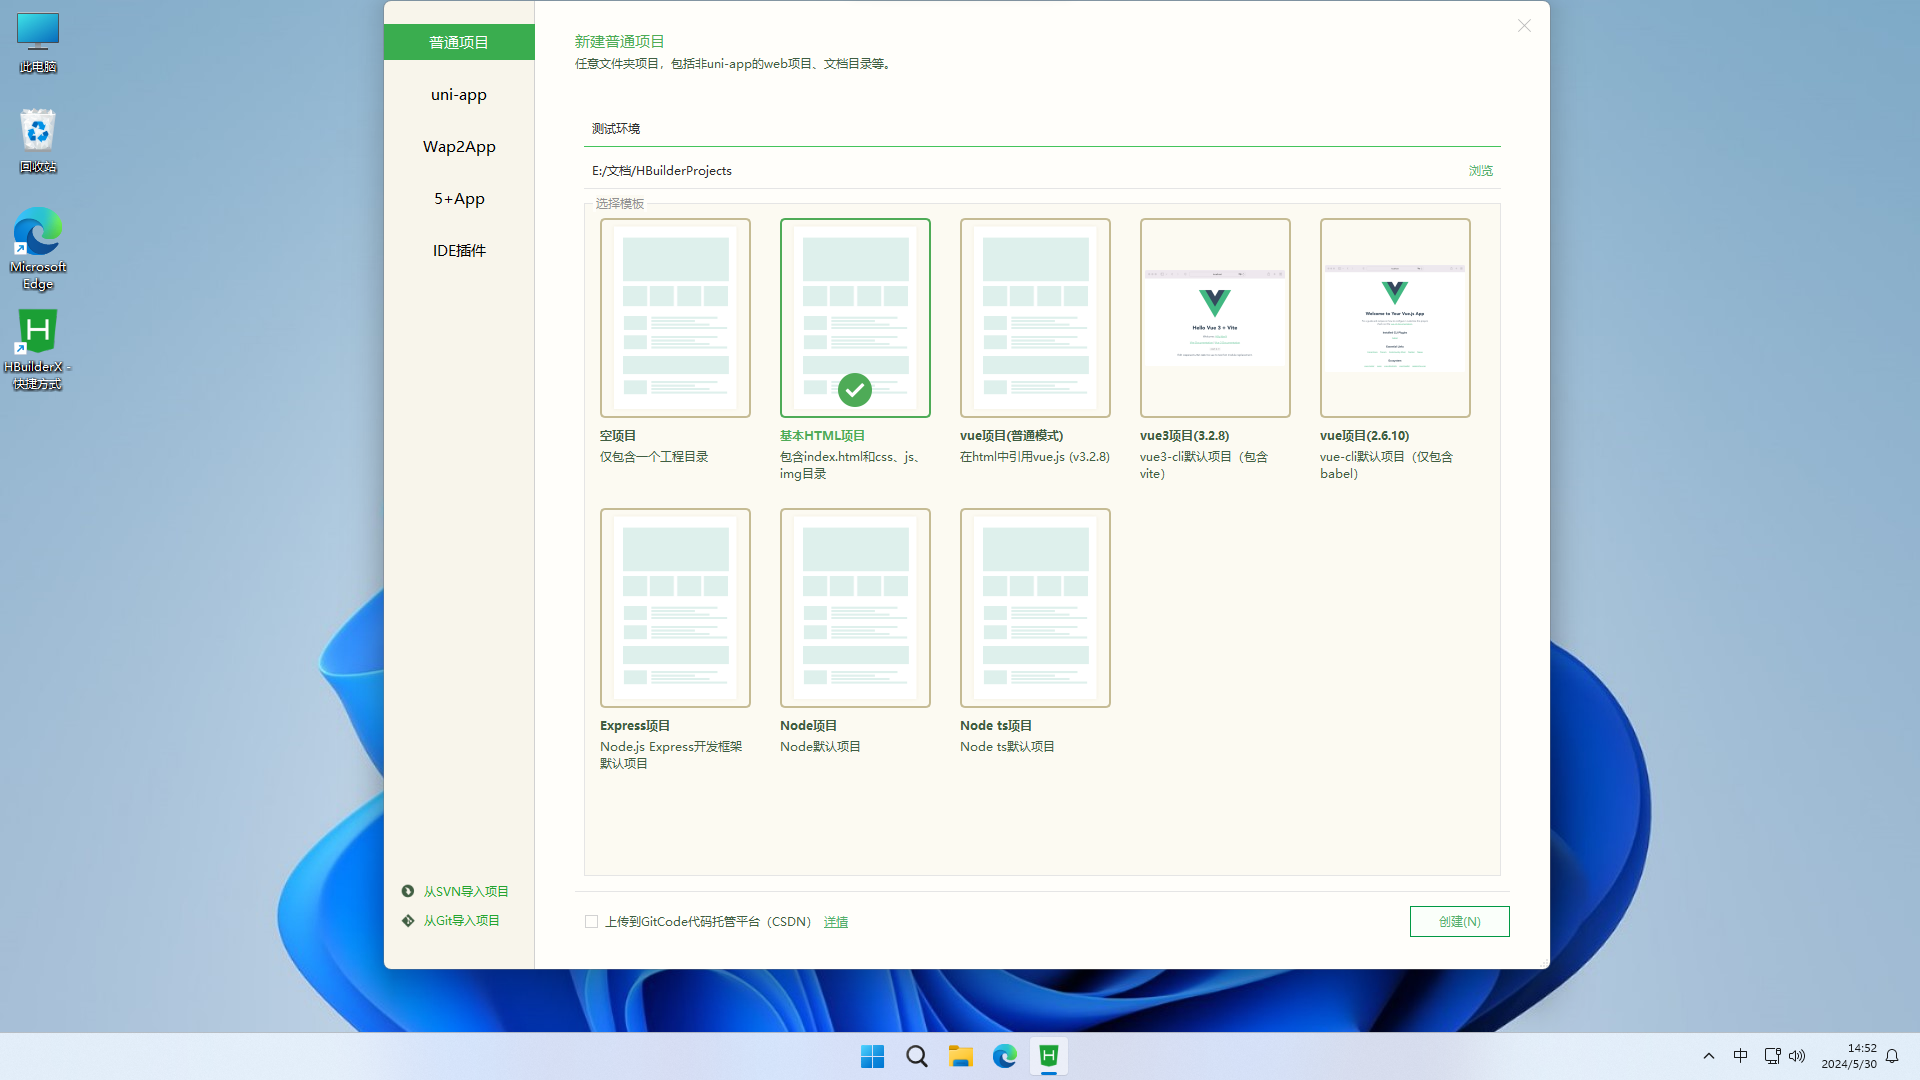Click the SVN import icon

point(408,891)
